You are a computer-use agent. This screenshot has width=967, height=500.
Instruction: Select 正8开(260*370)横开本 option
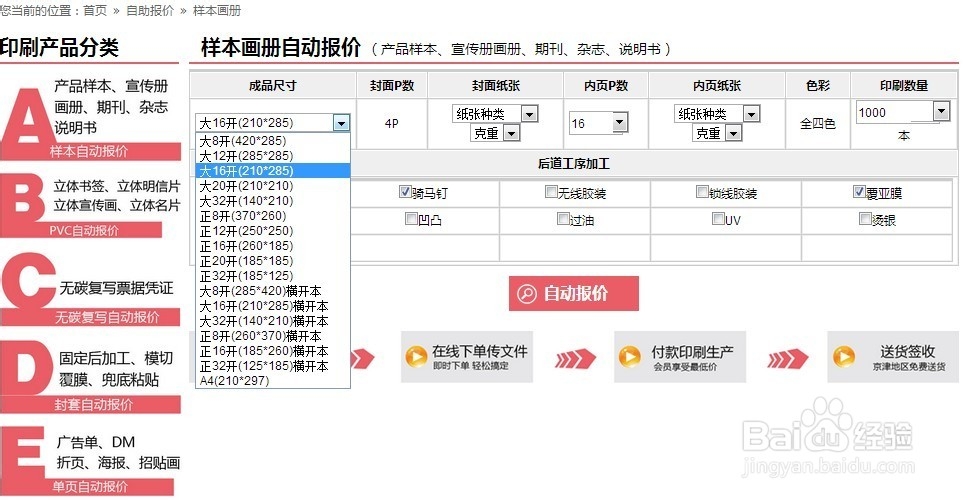click(273, 335)
